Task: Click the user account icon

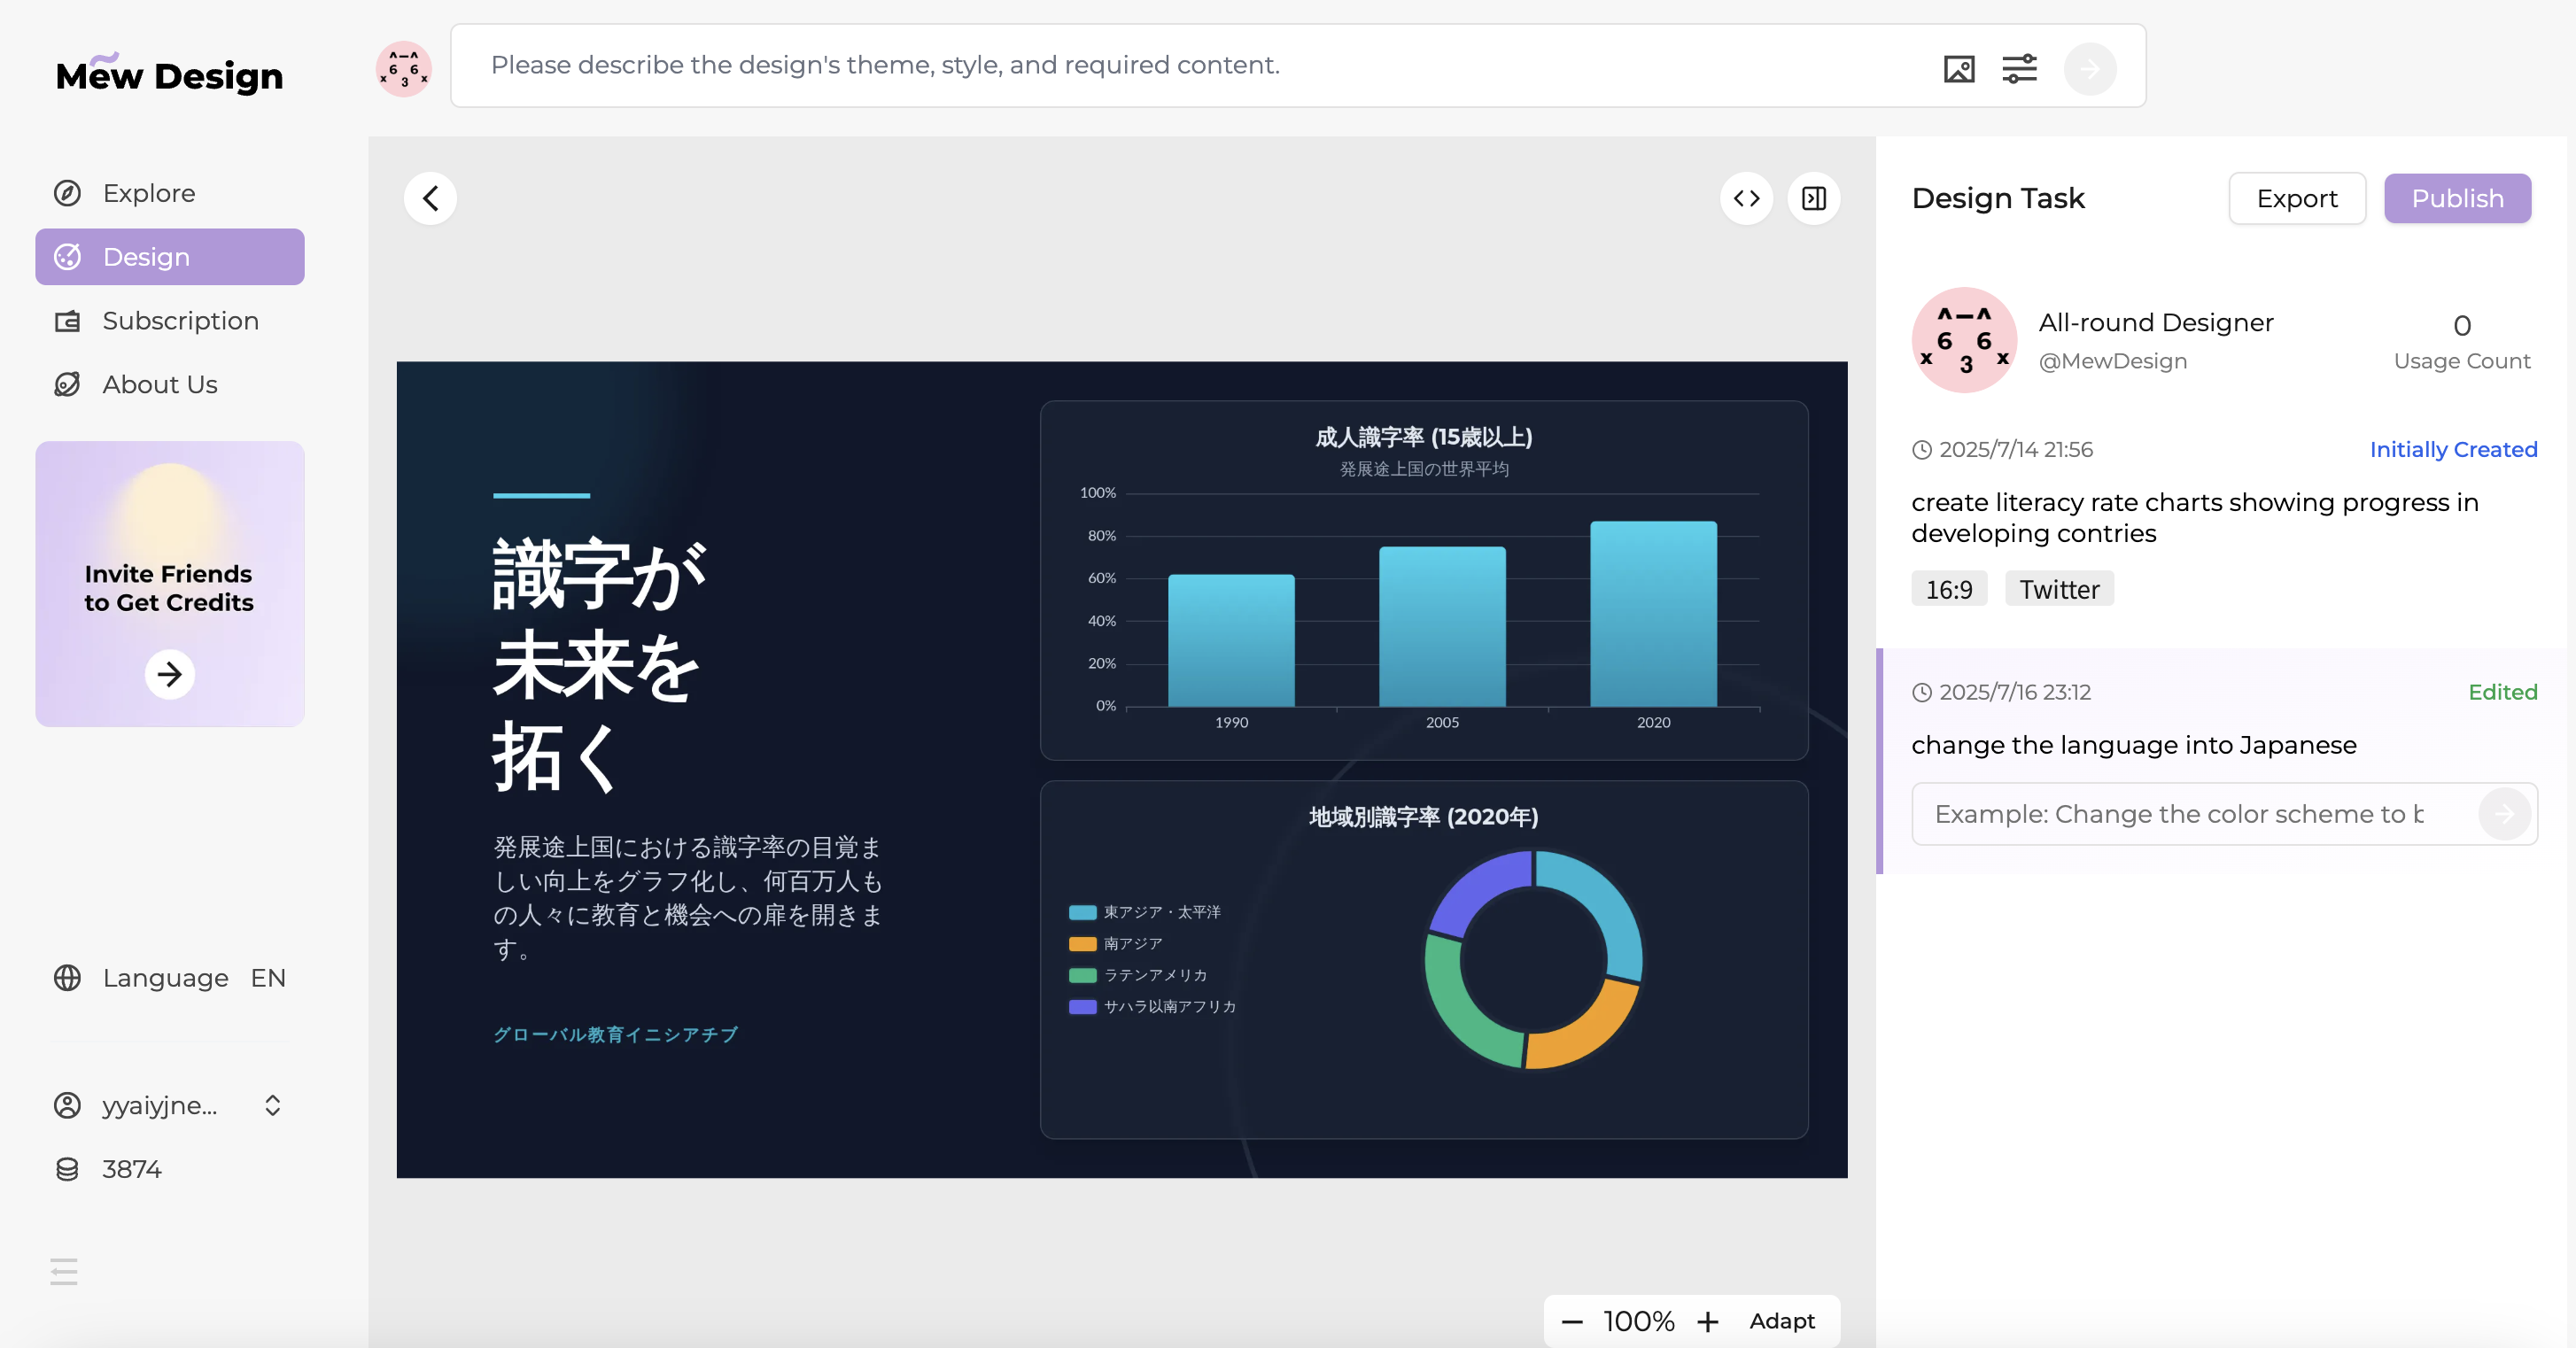Action: coord(67,1105)
